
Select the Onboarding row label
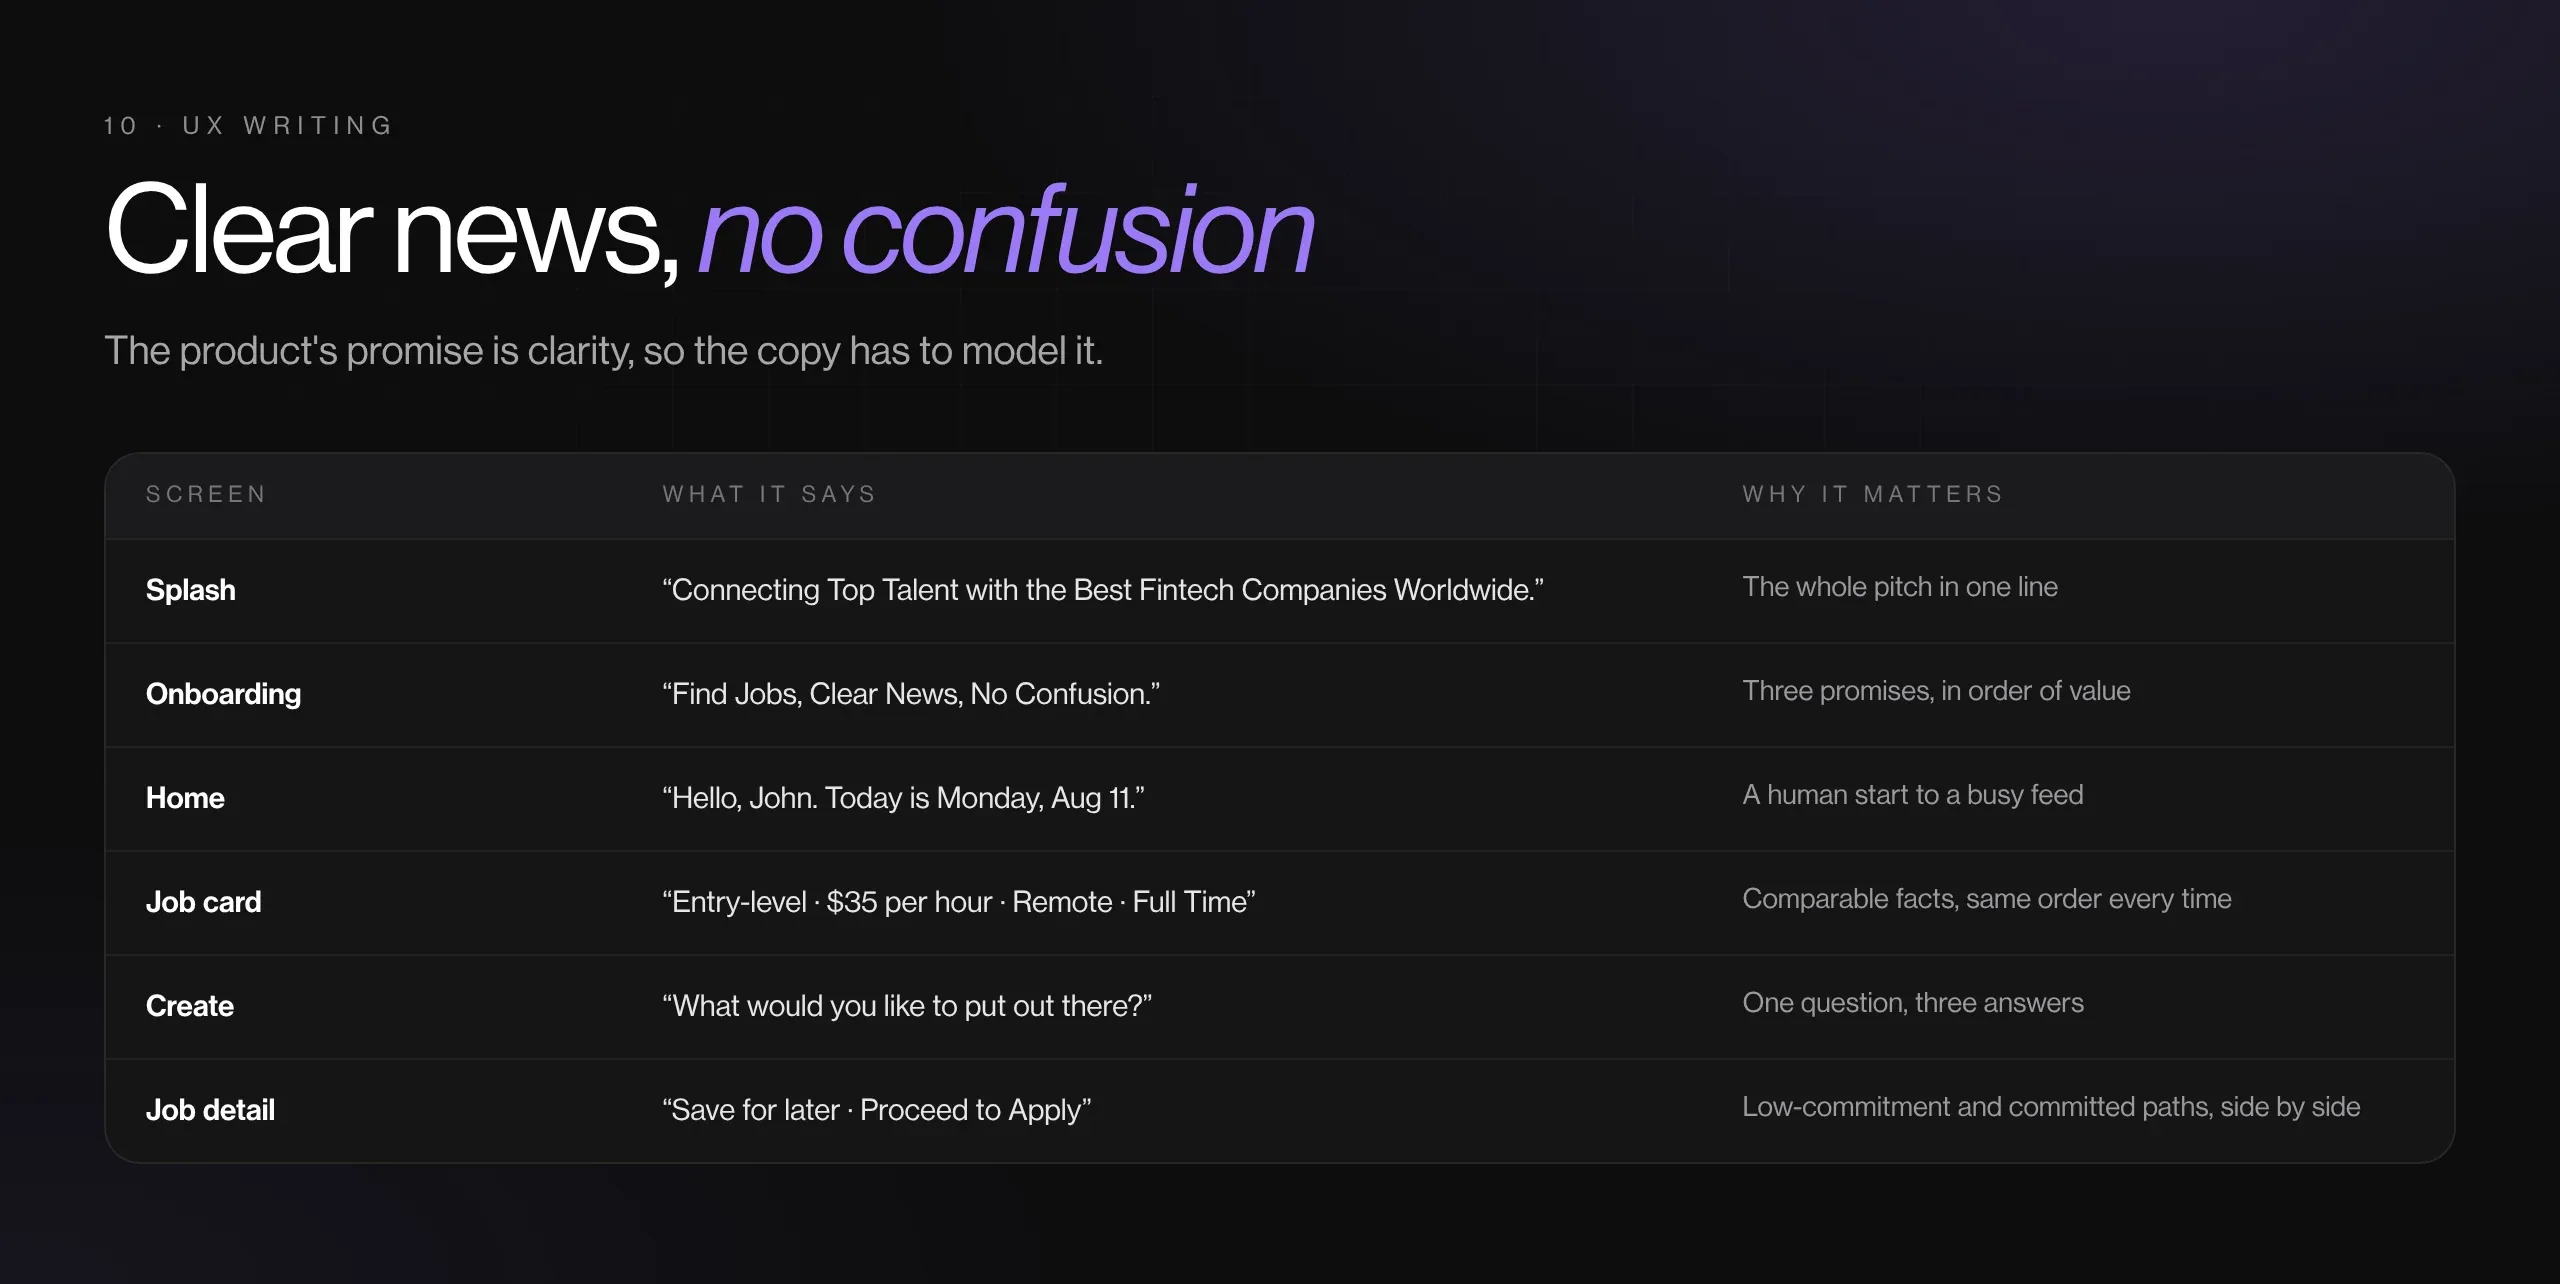(223, 694)
